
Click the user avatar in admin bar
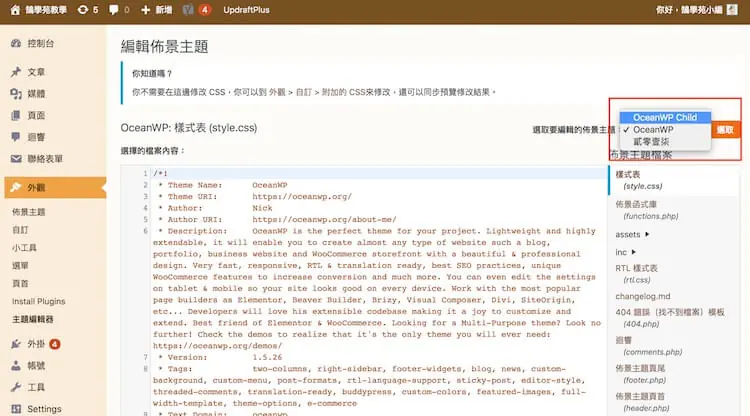click(x=732, y=10)
